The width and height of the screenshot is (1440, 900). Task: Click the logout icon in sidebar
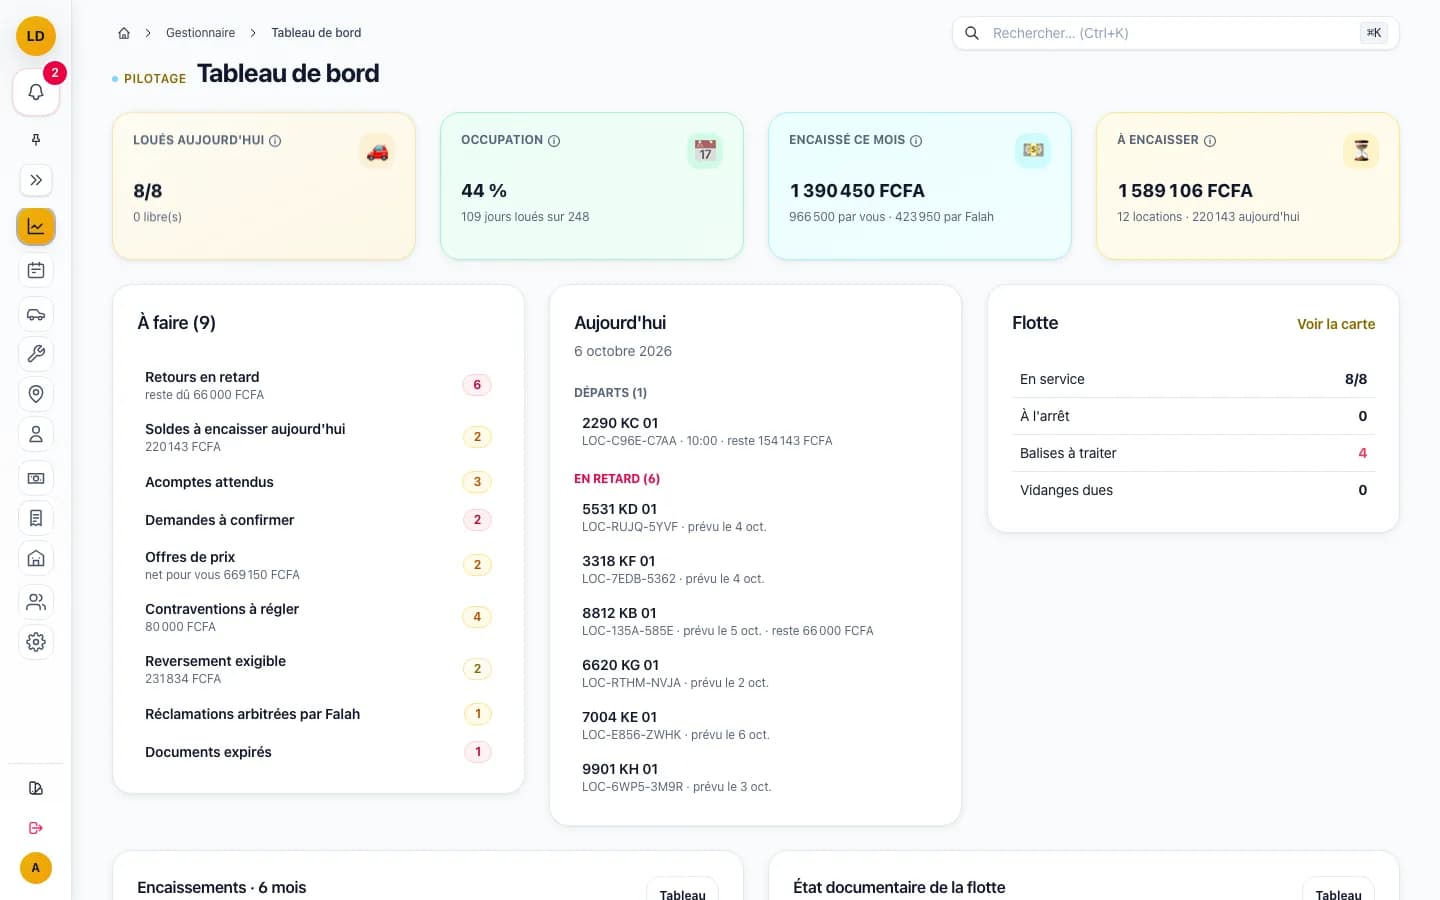tap(36, 828)
